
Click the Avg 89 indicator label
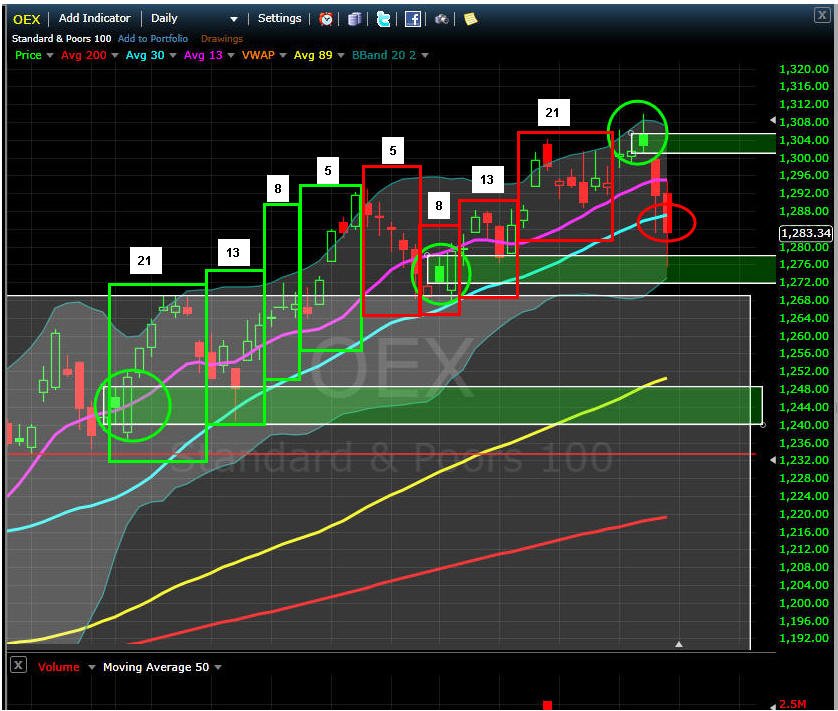tap(313, 55)
